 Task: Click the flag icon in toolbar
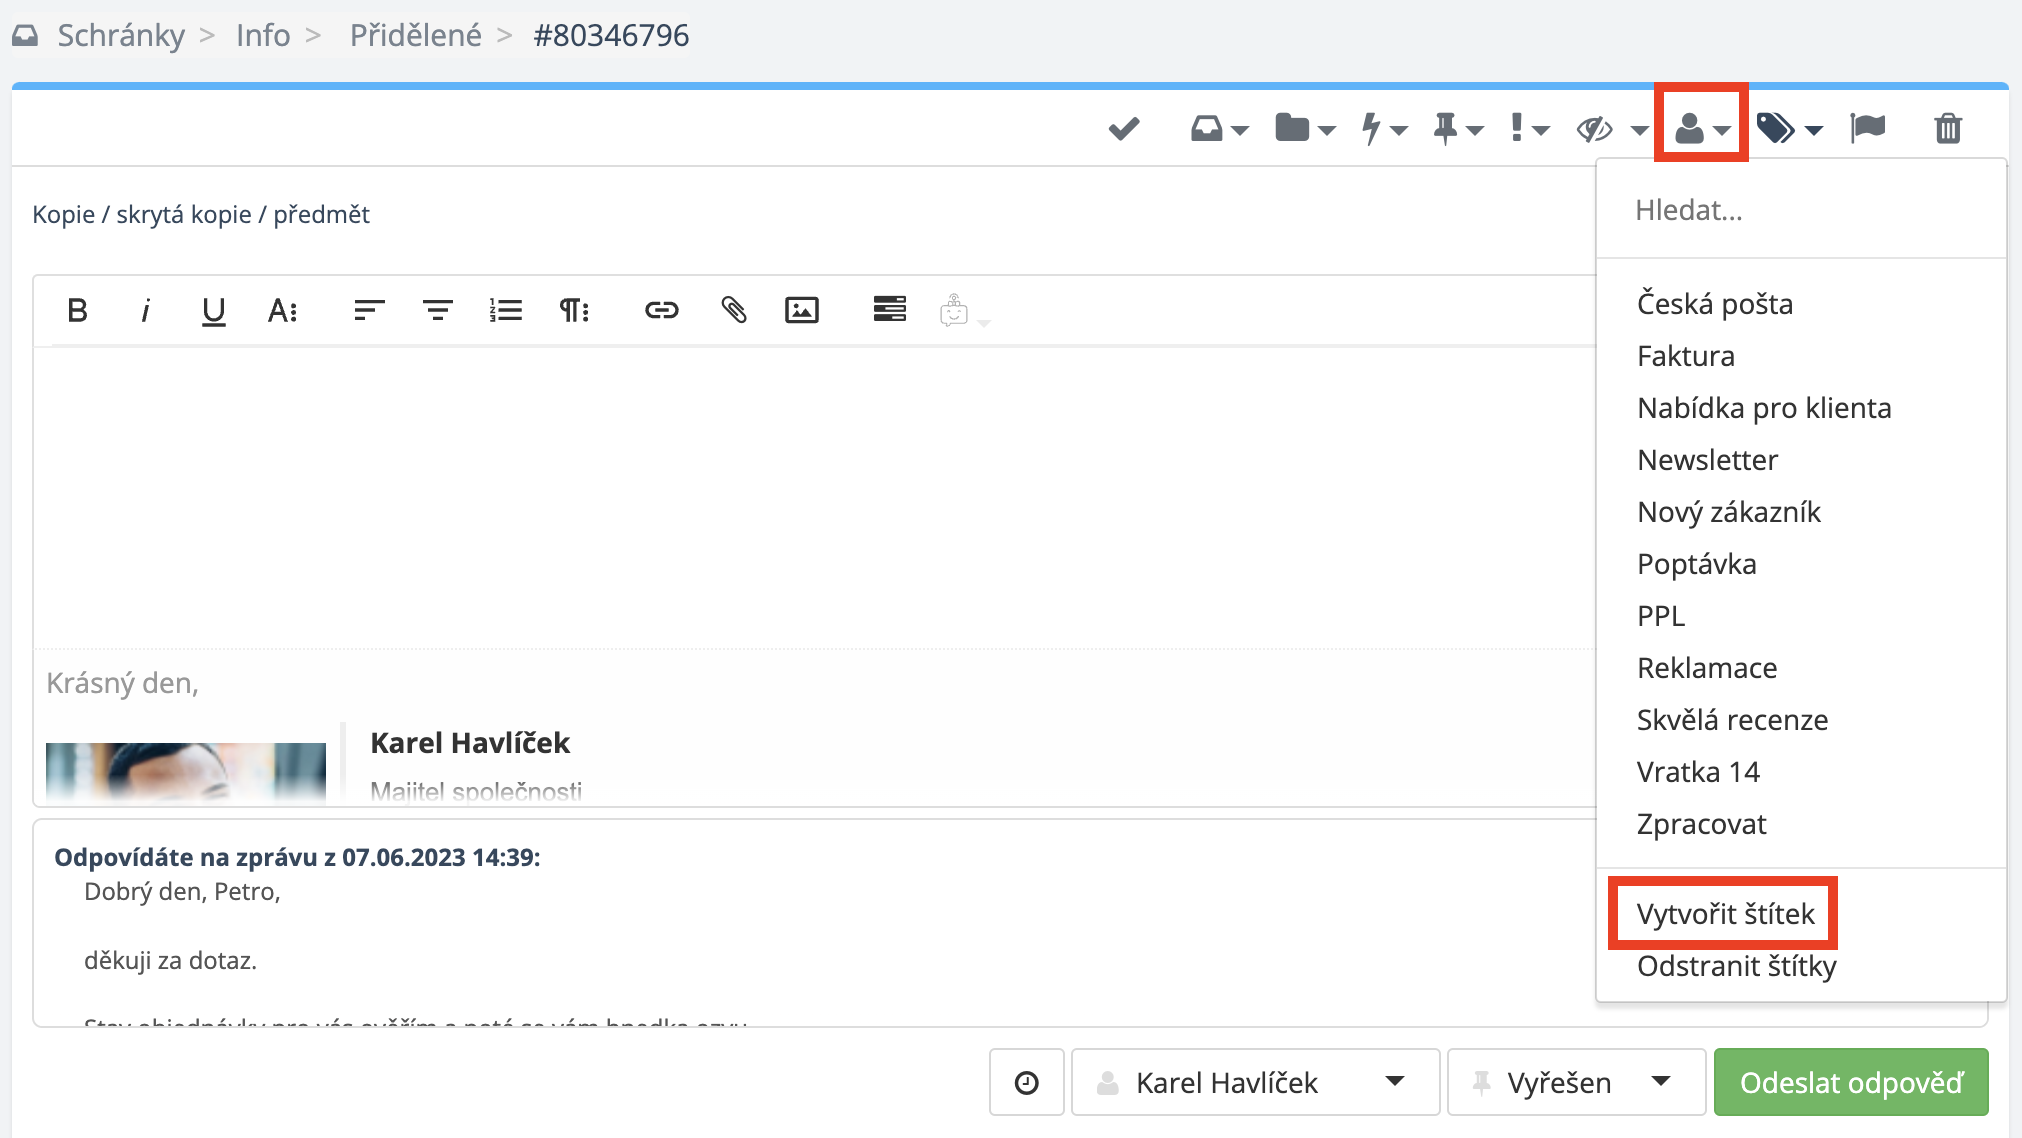point(1867,129)
